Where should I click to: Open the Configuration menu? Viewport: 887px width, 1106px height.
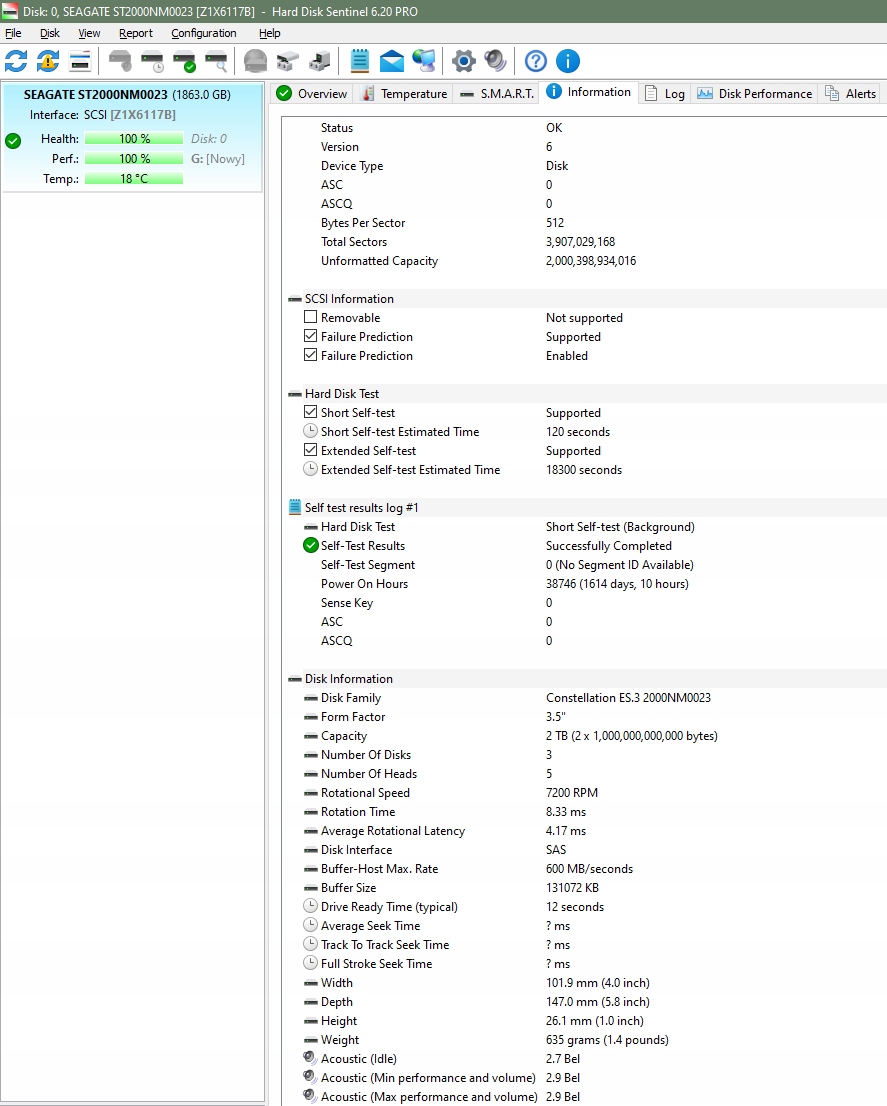click(x=204, y=33)
